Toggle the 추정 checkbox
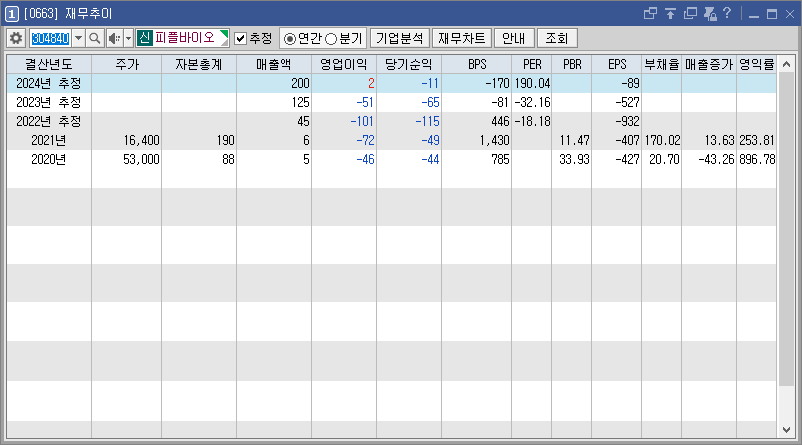 tap(240, 38)
